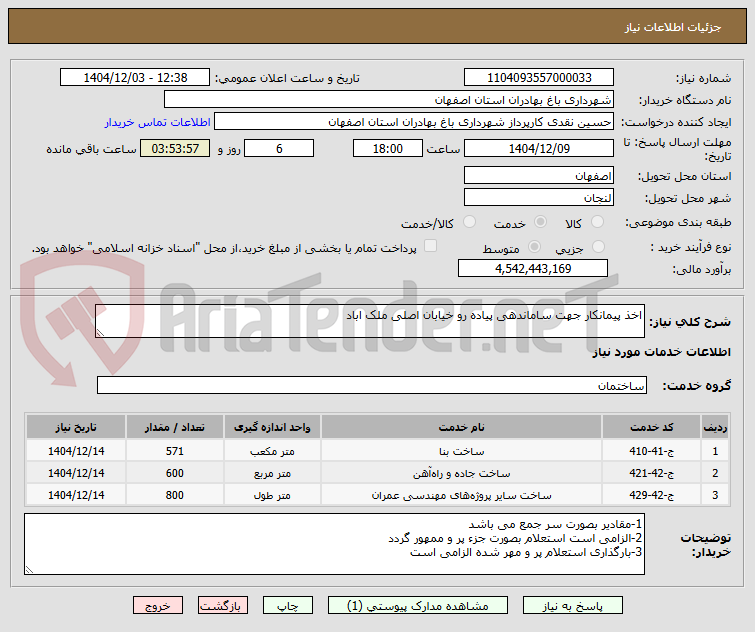Select the خدمت radio button

540,222
